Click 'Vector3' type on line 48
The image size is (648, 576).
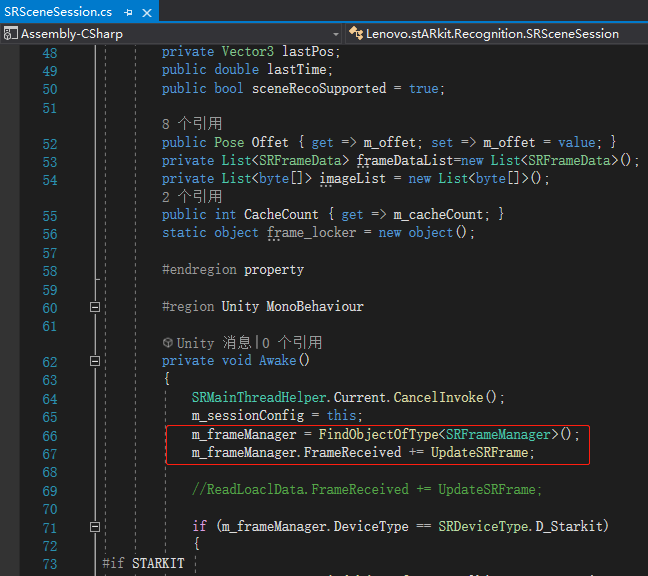pos(248,52)
